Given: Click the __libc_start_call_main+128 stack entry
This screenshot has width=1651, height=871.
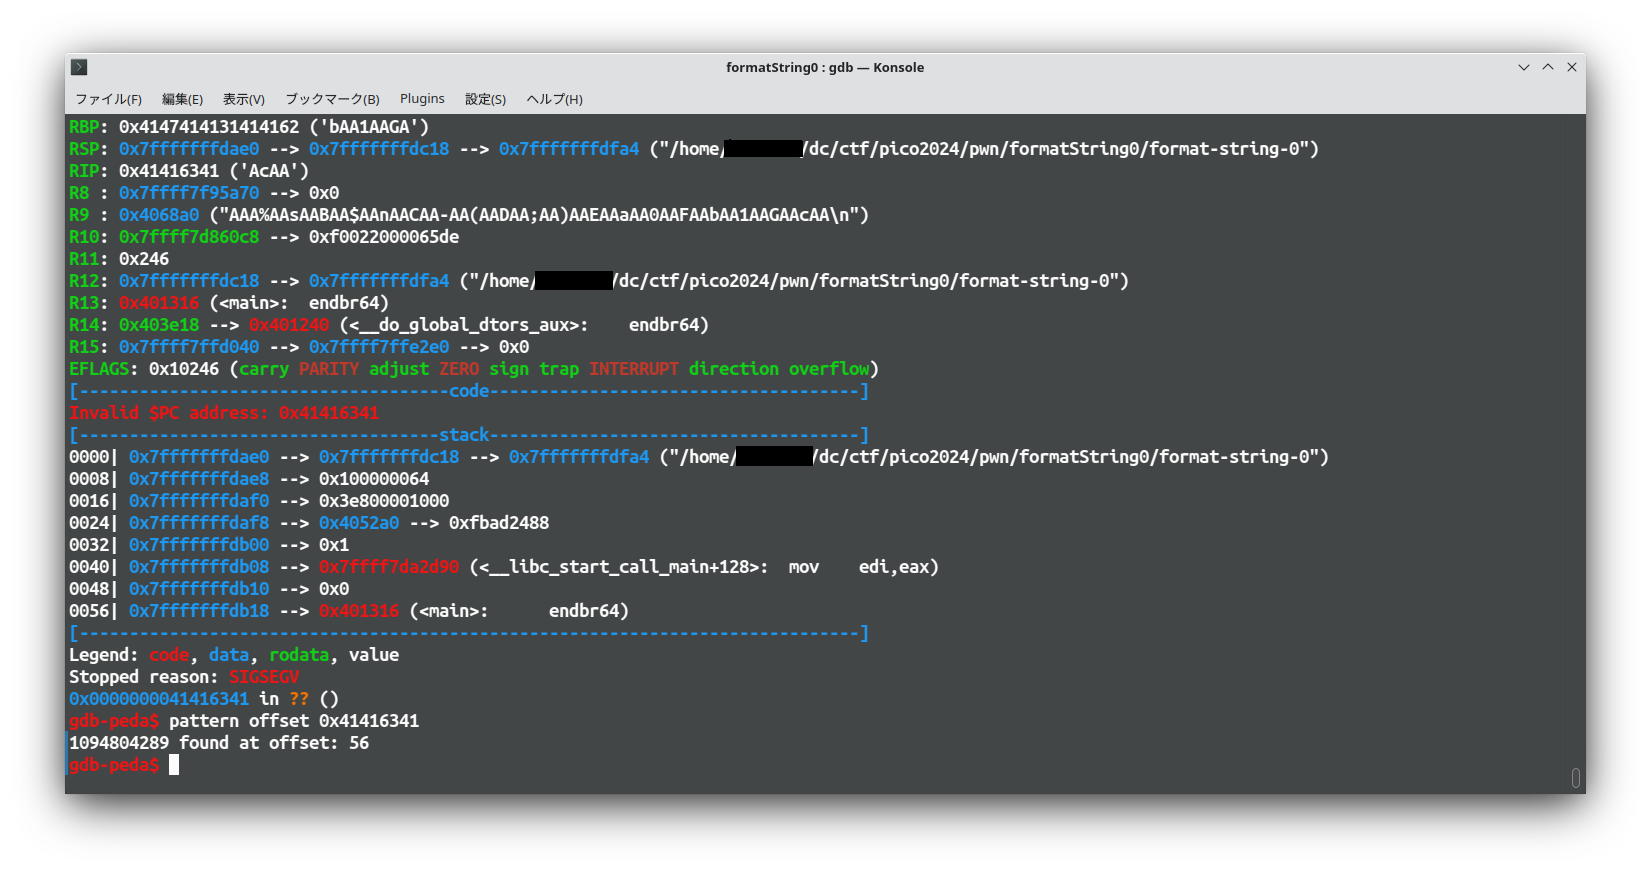Looking at the screenshot, I should (x=623, y=567).
